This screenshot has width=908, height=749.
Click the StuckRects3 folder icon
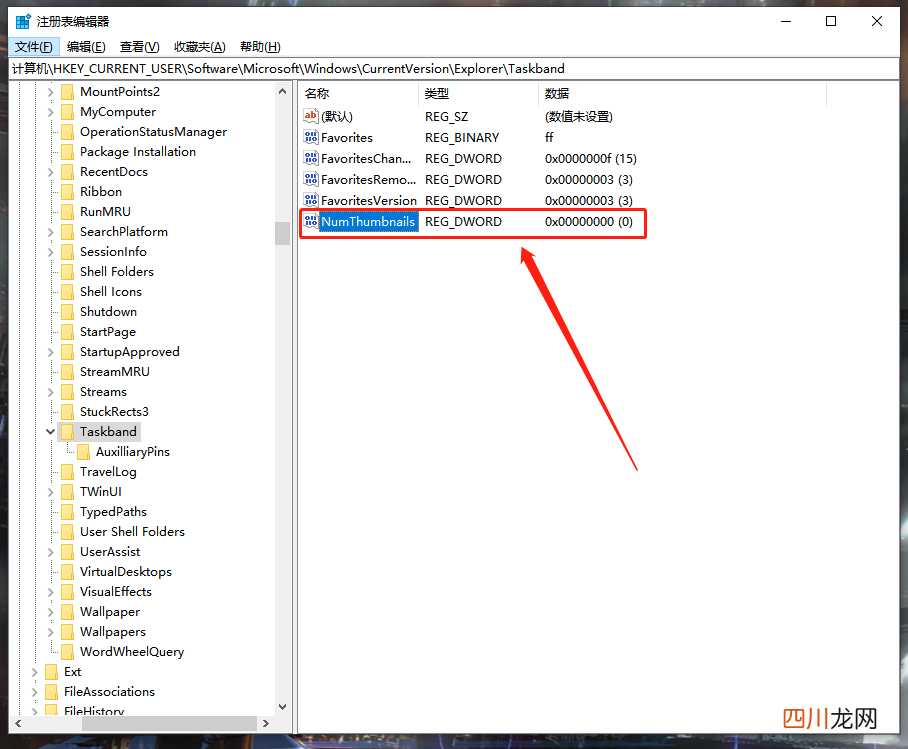[x=68, y=412]
